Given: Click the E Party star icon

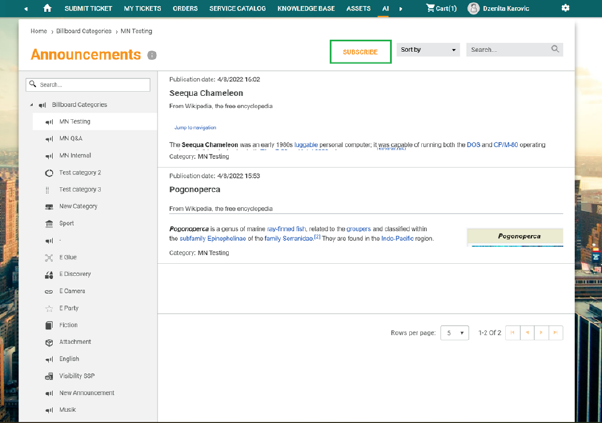Looking at the screenshot, I should pos(49,308).
